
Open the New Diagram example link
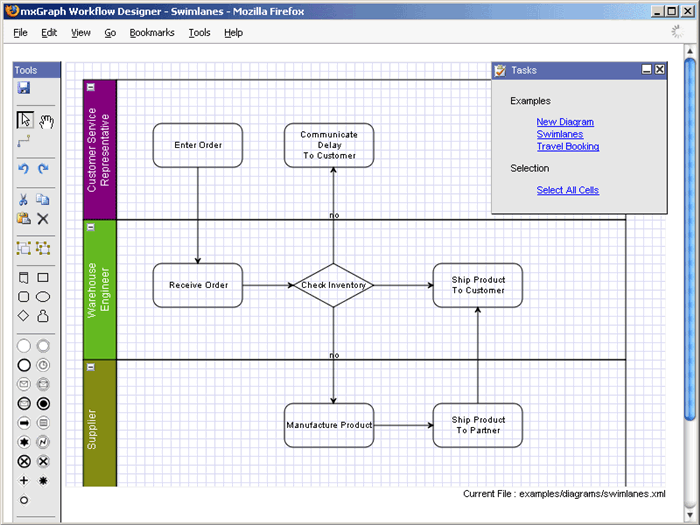(565, 122)
